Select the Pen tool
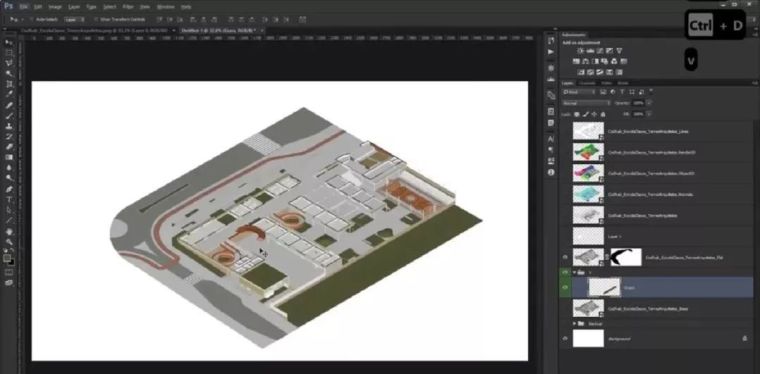 coord(9,189)
